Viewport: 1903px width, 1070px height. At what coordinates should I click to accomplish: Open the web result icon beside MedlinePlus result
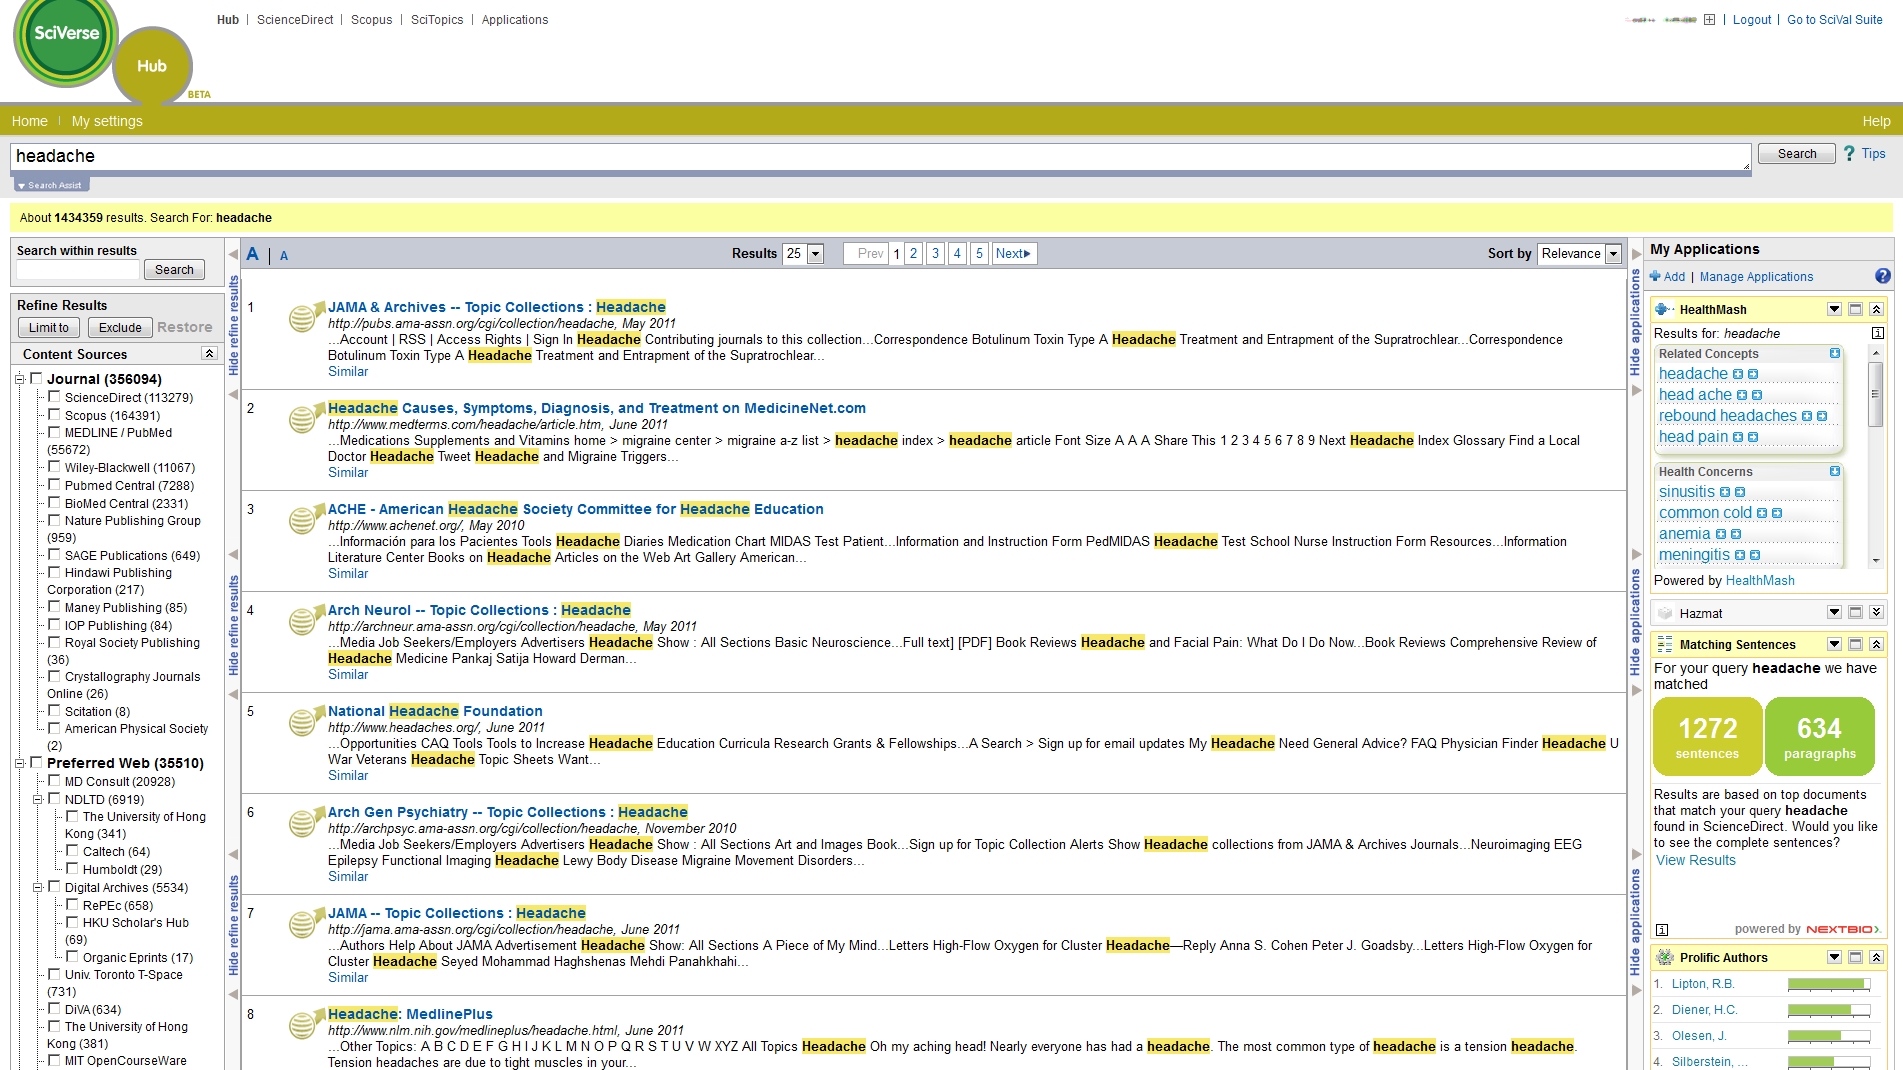click(x=305, y=1024)
